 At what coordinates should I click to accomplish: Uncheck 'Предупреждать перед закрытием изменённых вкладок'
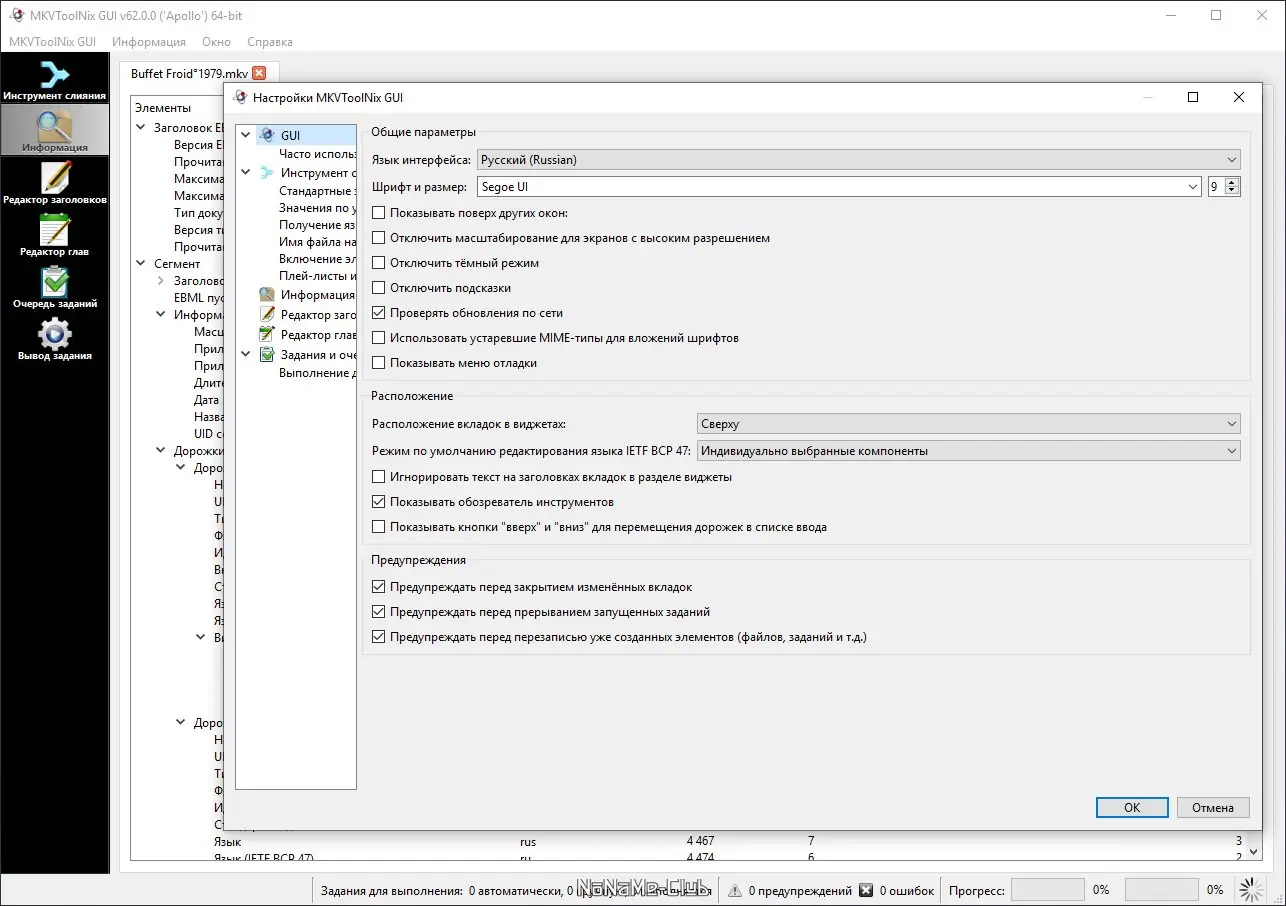(378, 587)
